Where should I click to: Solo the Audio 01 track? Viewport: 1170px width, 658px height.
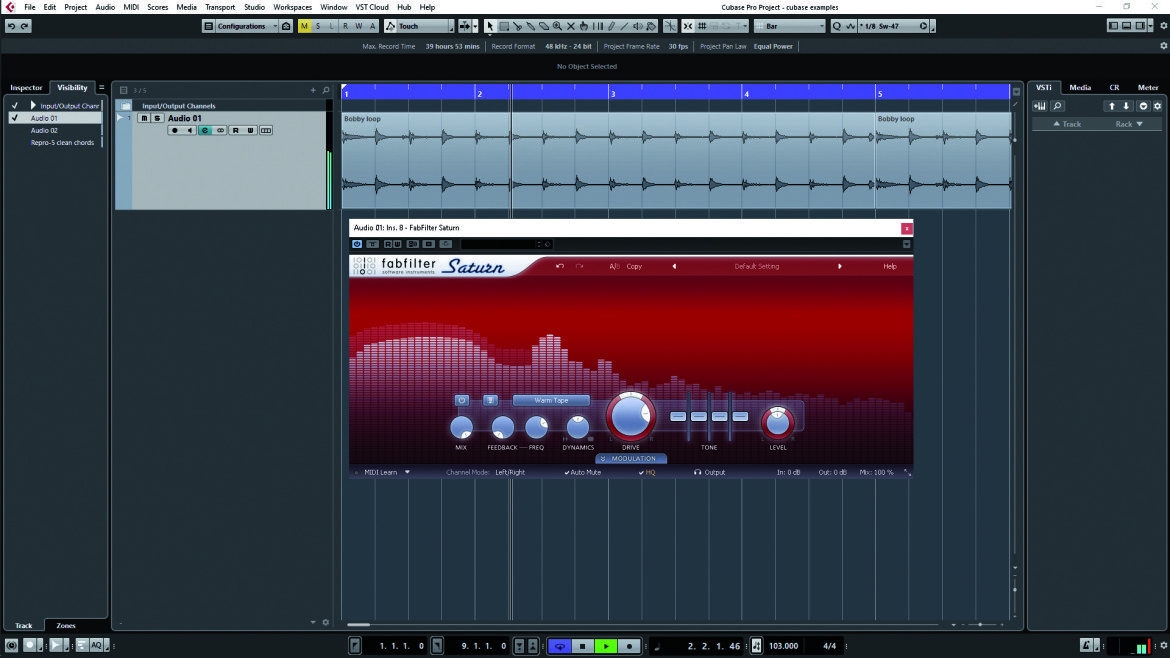click(157, 118)
